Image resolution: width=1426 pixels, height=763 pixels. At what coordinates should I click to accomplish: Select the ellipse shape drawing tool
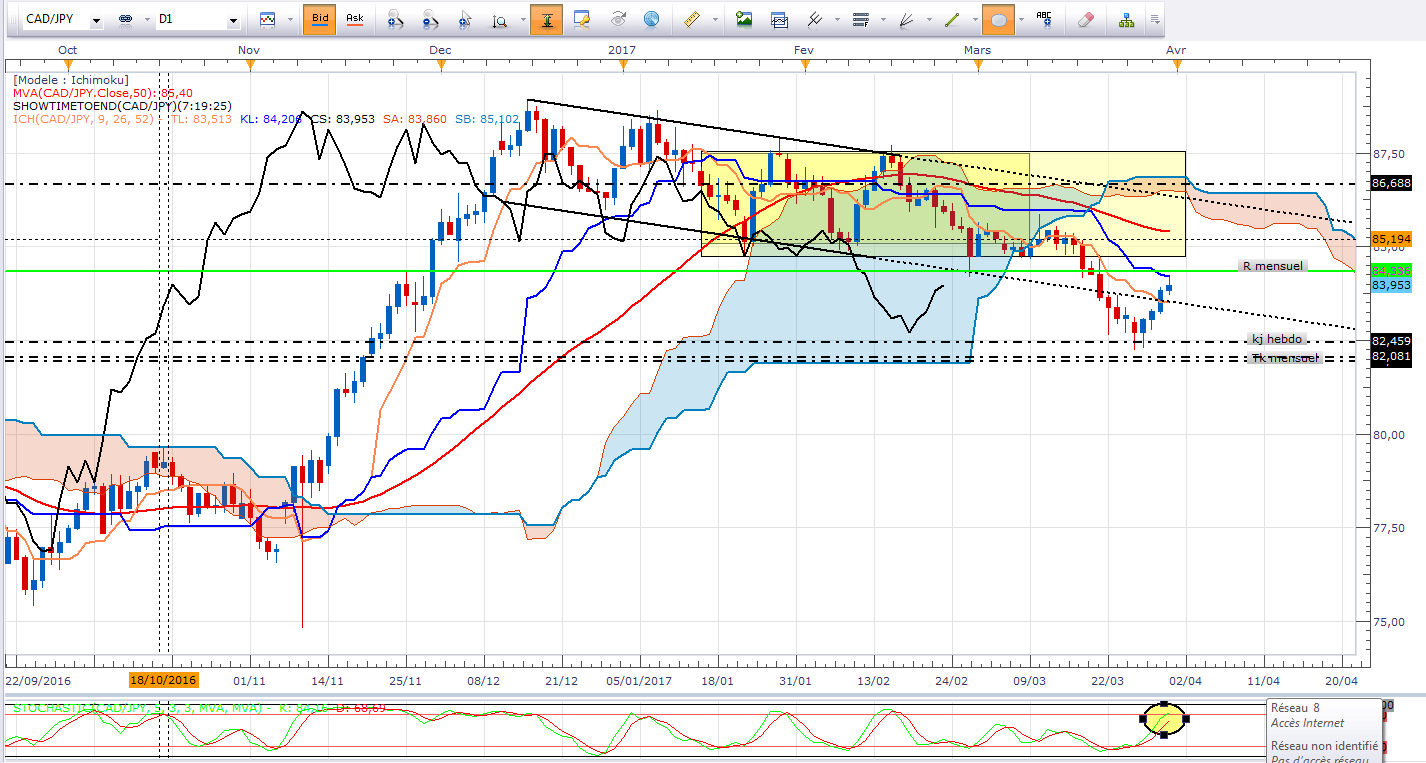tap(997, 20)
